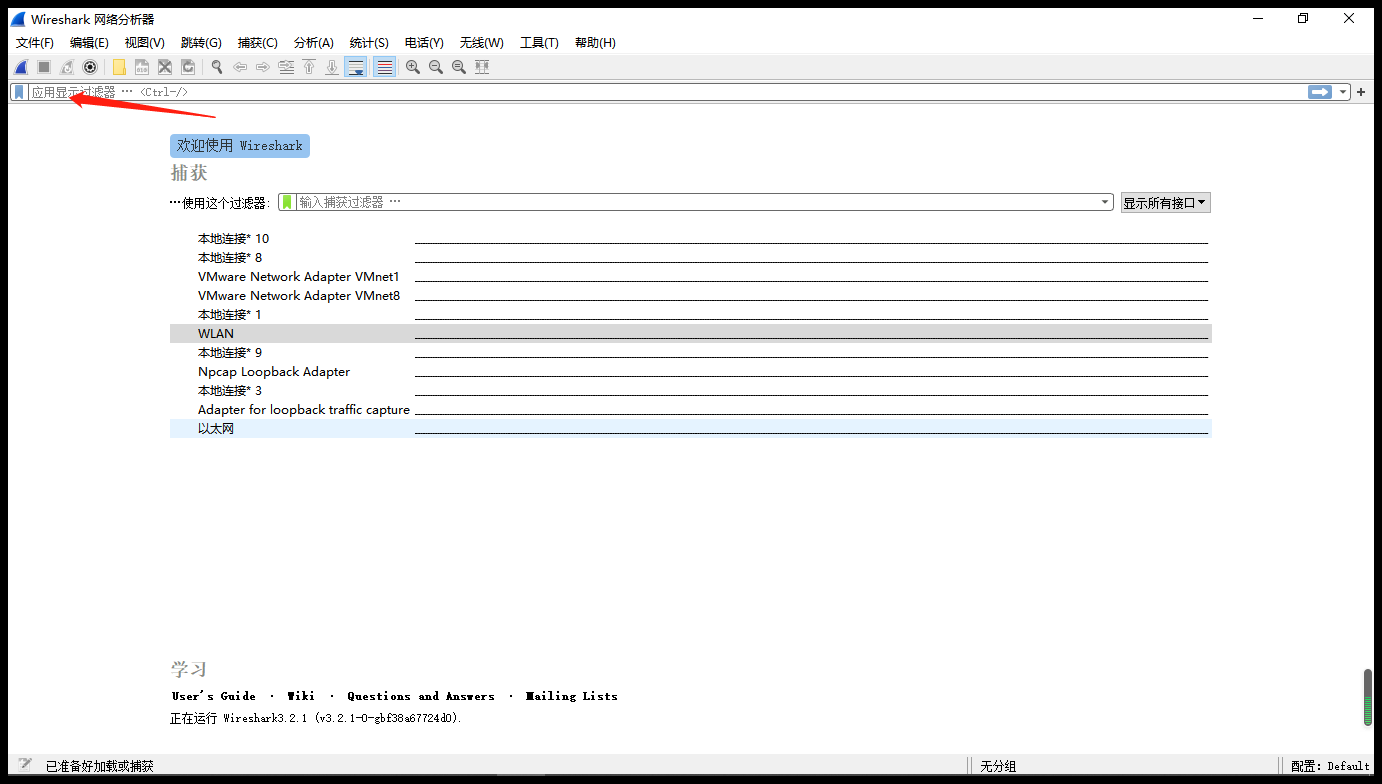Click the 配置: Default profile in status bar

[1330, 766]
